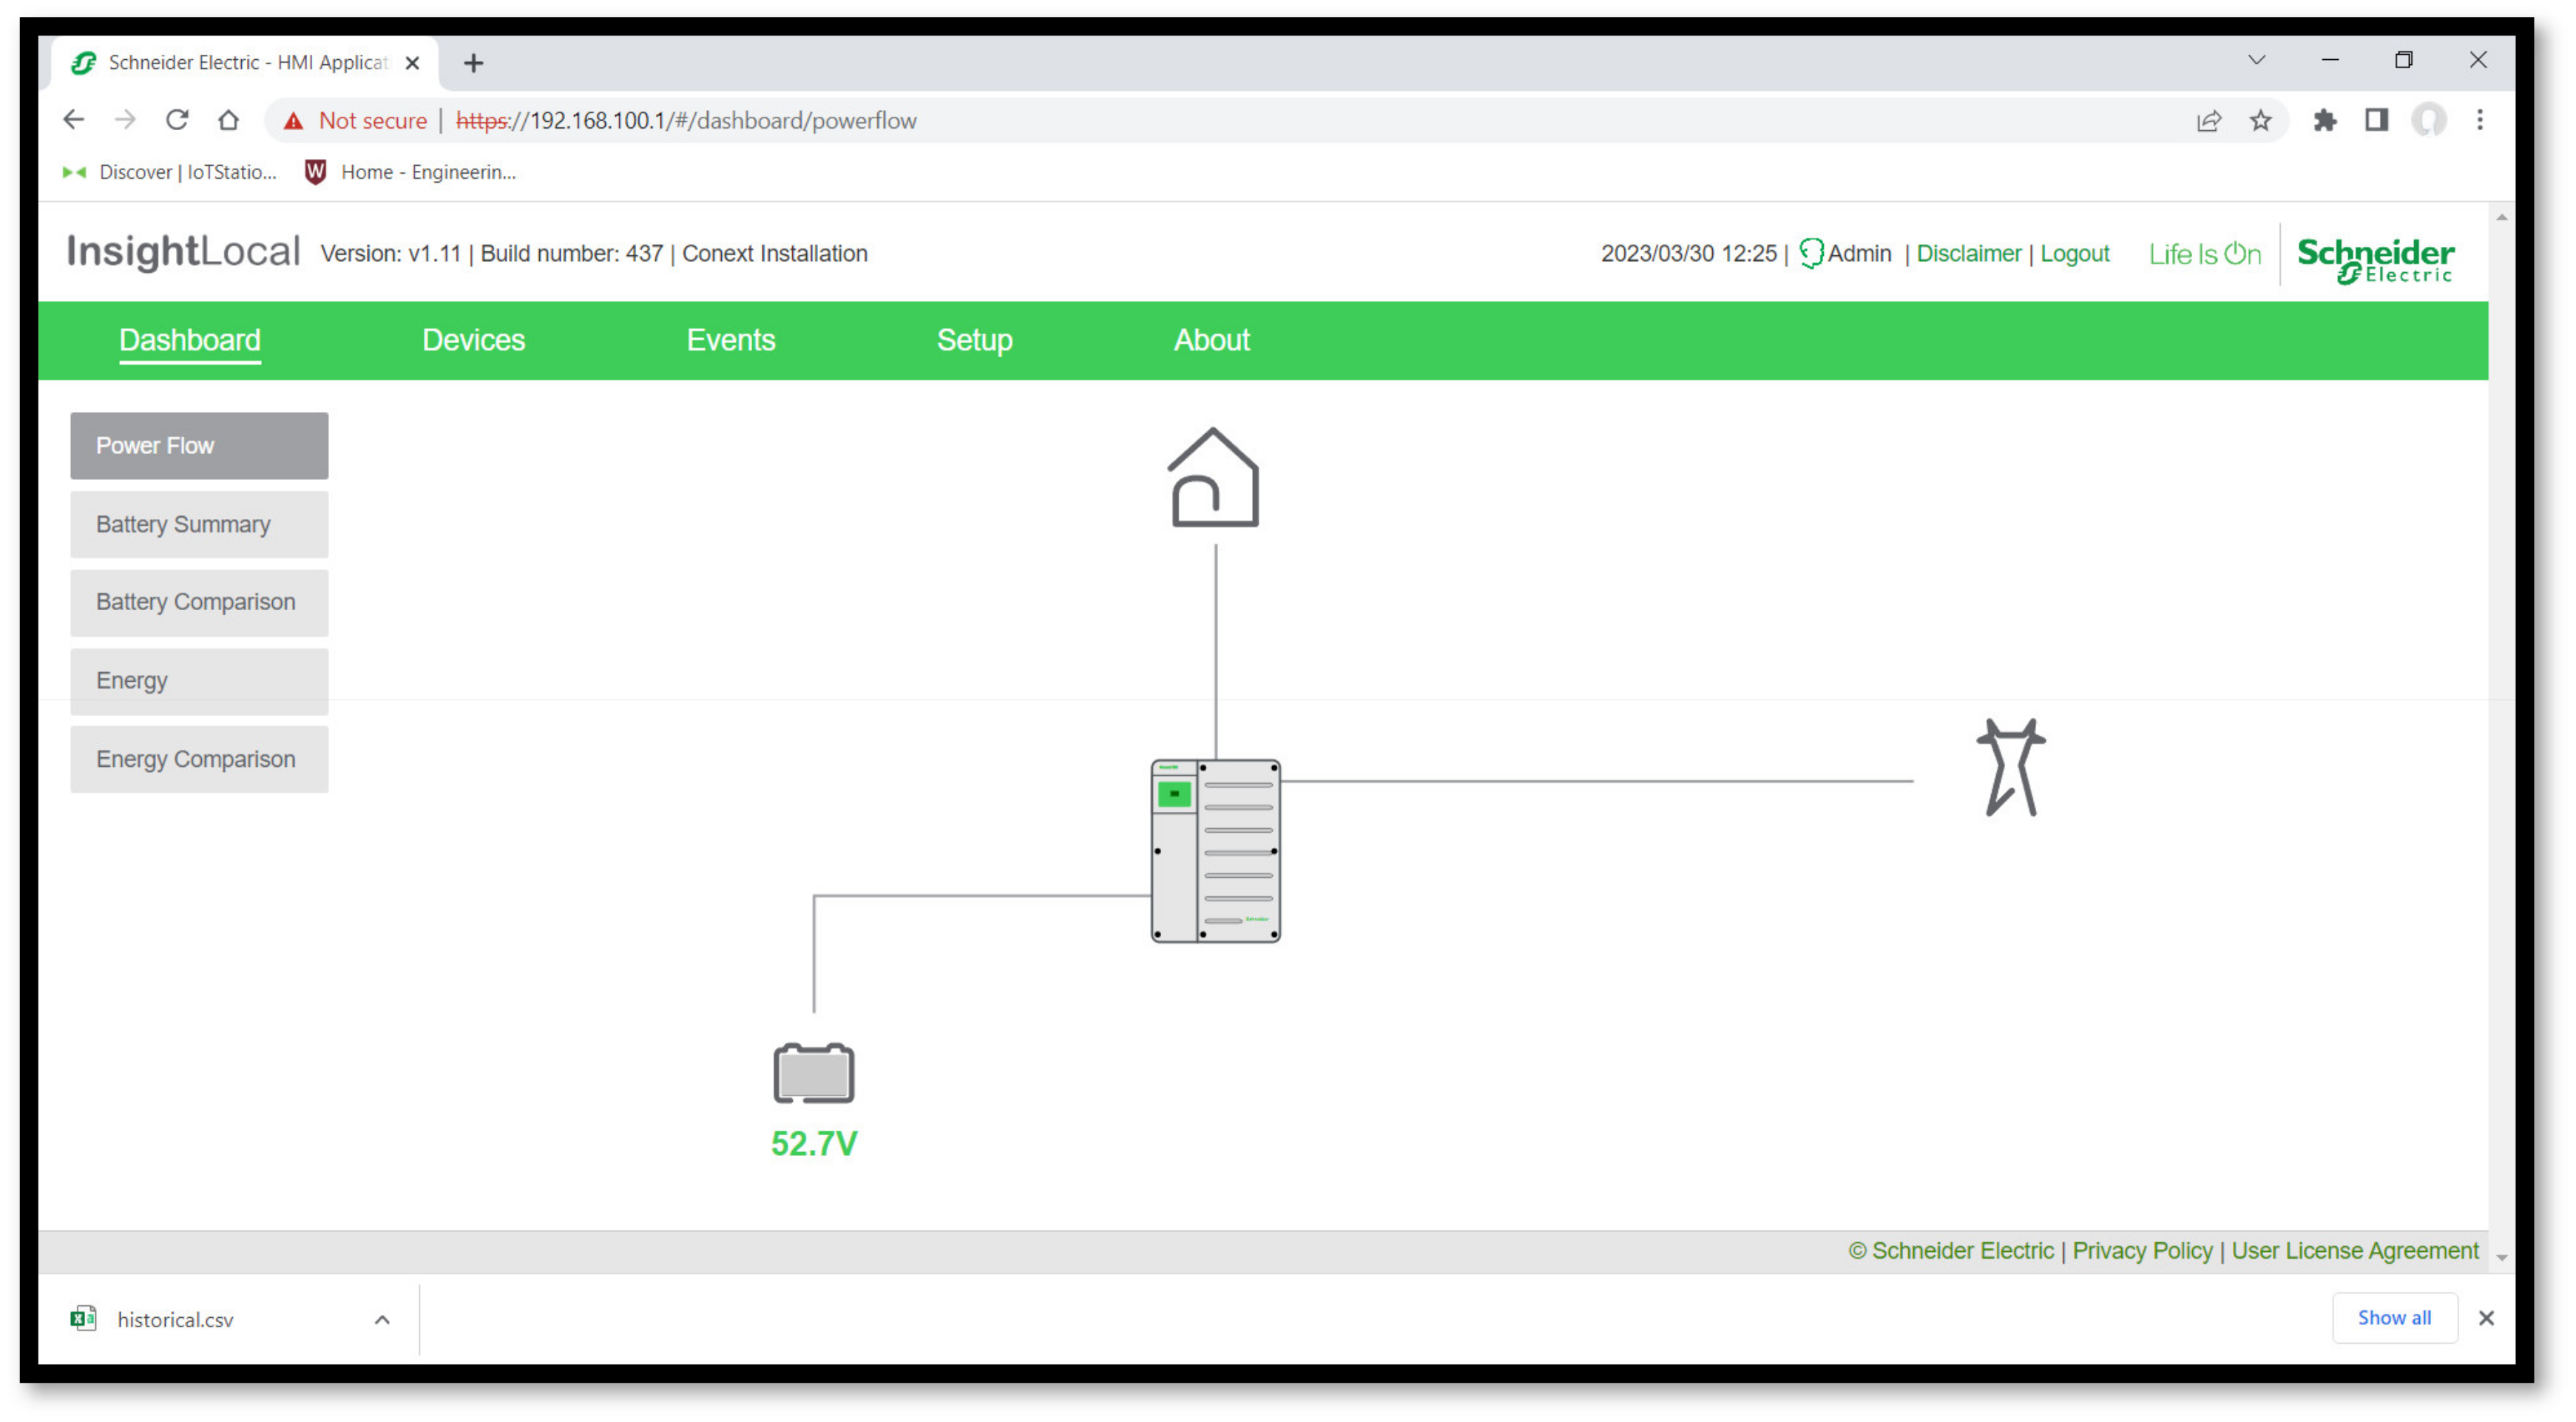Expand historical.csv download options chevron
Image resolution: width=2576 pixels, height=1422 pixels.
(x=382, y=1320)
